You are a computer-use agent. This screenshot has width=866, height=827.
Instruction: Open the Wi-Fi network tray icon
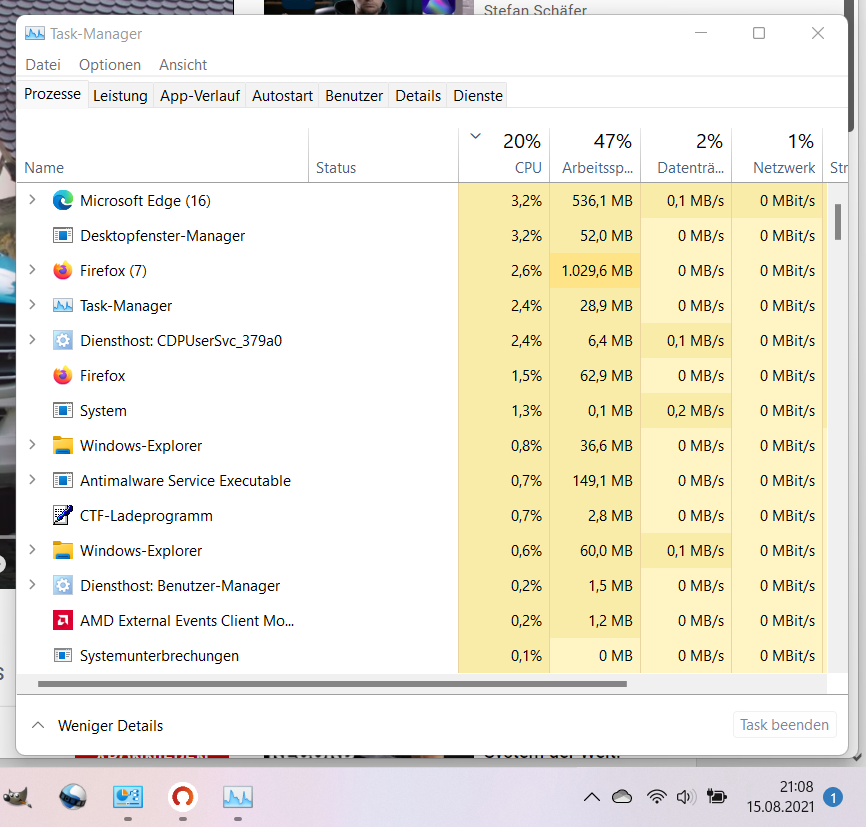pos(656,797)
